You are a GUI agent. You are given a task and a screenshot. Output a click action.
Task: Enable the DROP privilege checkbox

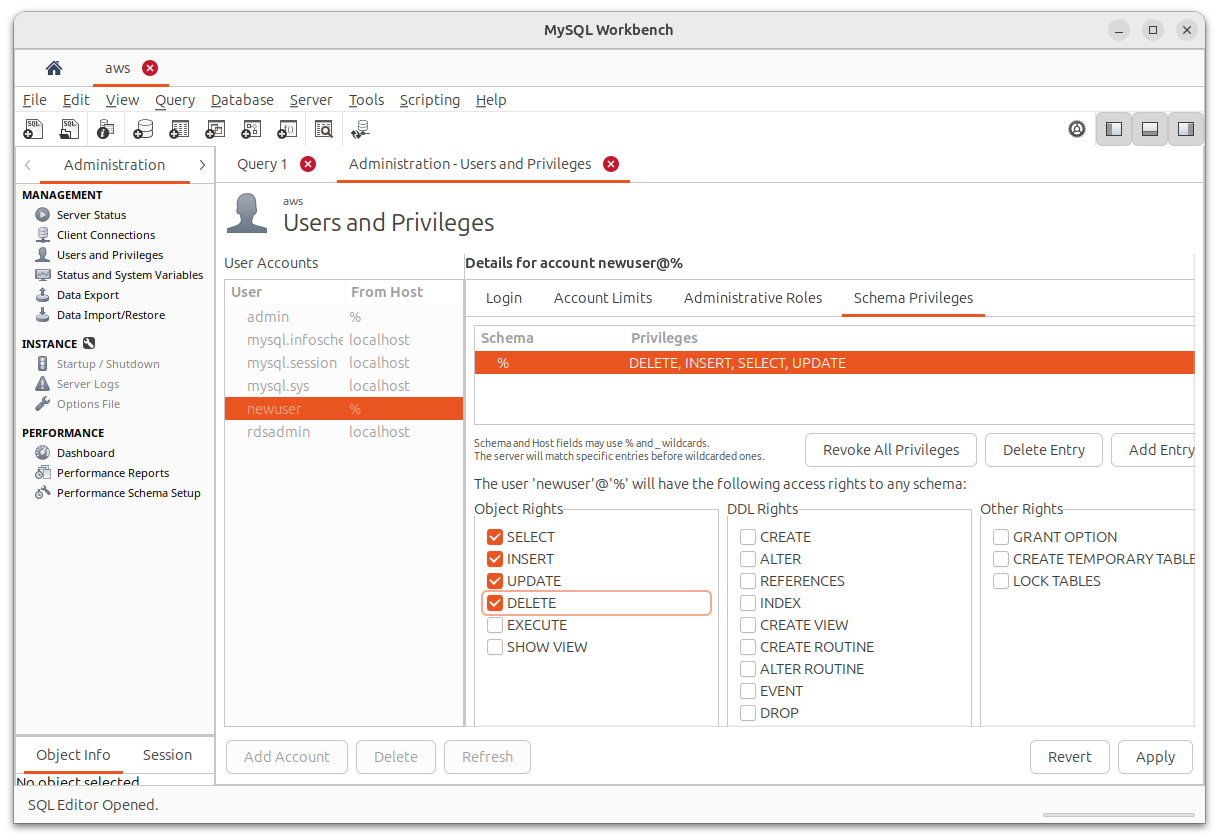(x=748, y=713)
